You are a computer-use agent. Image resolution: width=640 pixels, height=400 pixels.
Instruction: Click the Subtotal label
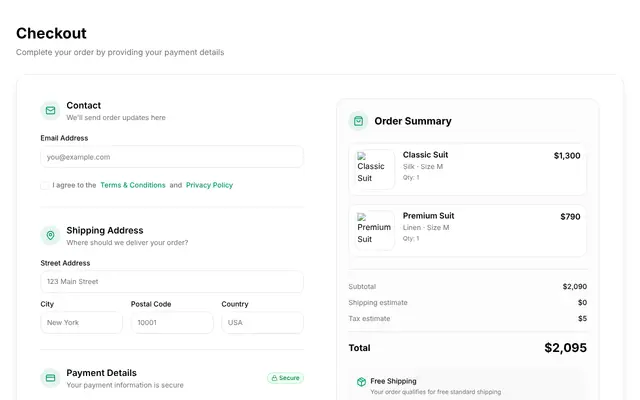point(362,287)
